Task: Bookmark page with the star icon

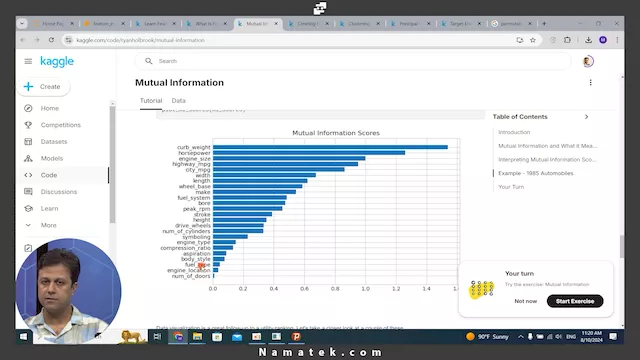Action: [533, 40]
